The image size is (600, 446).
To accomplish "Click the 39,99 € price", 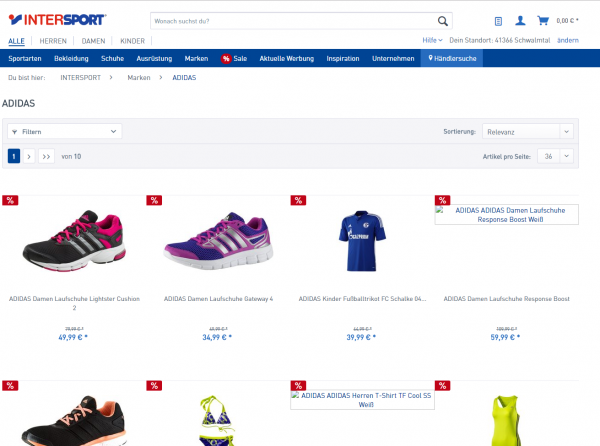I will pyautogui.click(x=361, y=337).
